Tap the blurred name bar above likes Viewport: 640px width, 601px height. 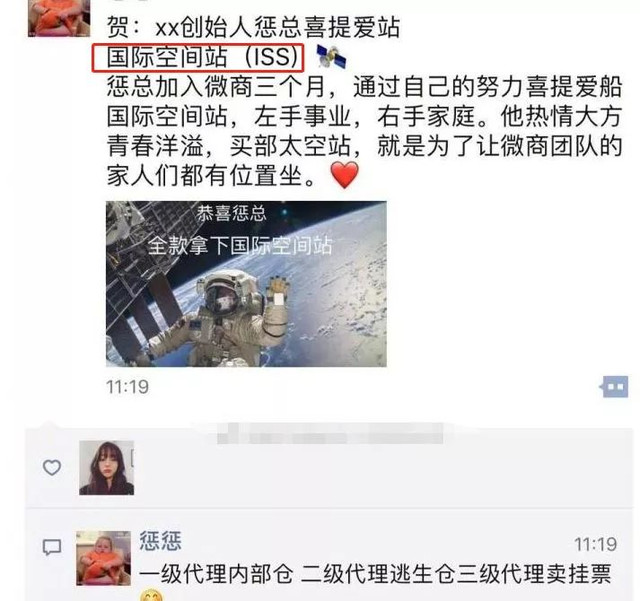tap(330, 434)
